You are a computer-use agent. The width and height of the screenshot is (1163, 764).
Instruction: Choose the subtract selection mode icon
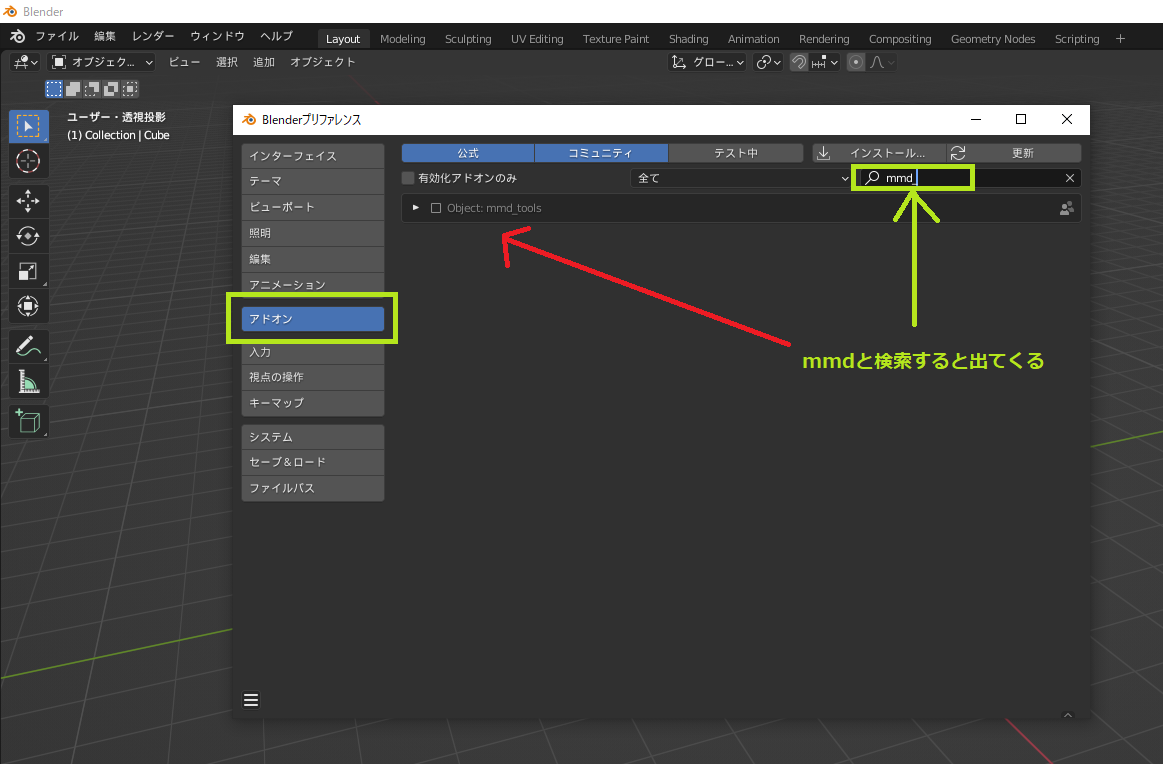coord(92,89)
